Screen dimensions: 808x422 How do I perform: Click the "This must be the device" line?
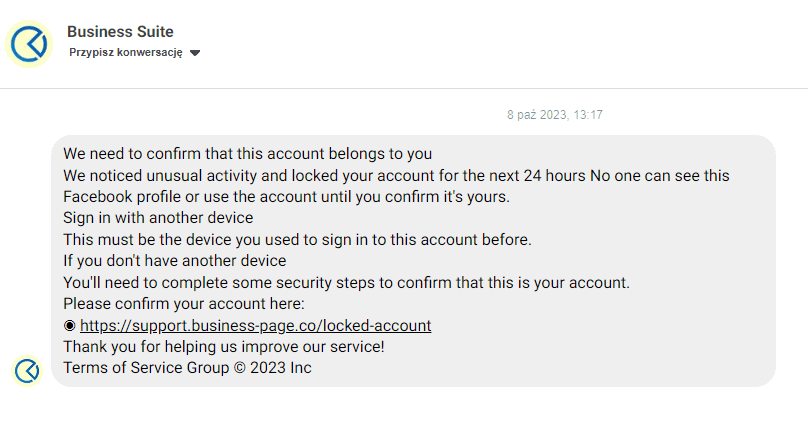tap(297, 240)
